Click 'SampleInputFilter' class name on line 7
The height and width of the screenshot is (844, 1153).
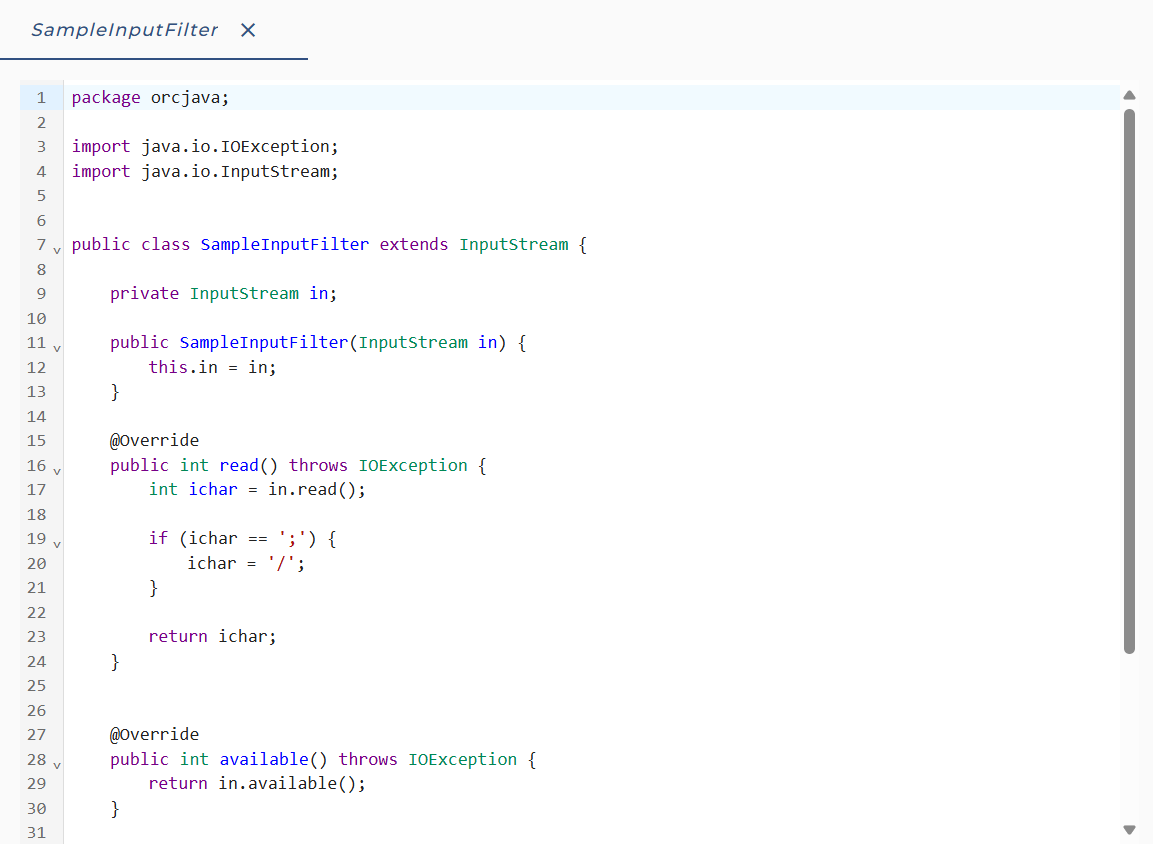[285, 245]
